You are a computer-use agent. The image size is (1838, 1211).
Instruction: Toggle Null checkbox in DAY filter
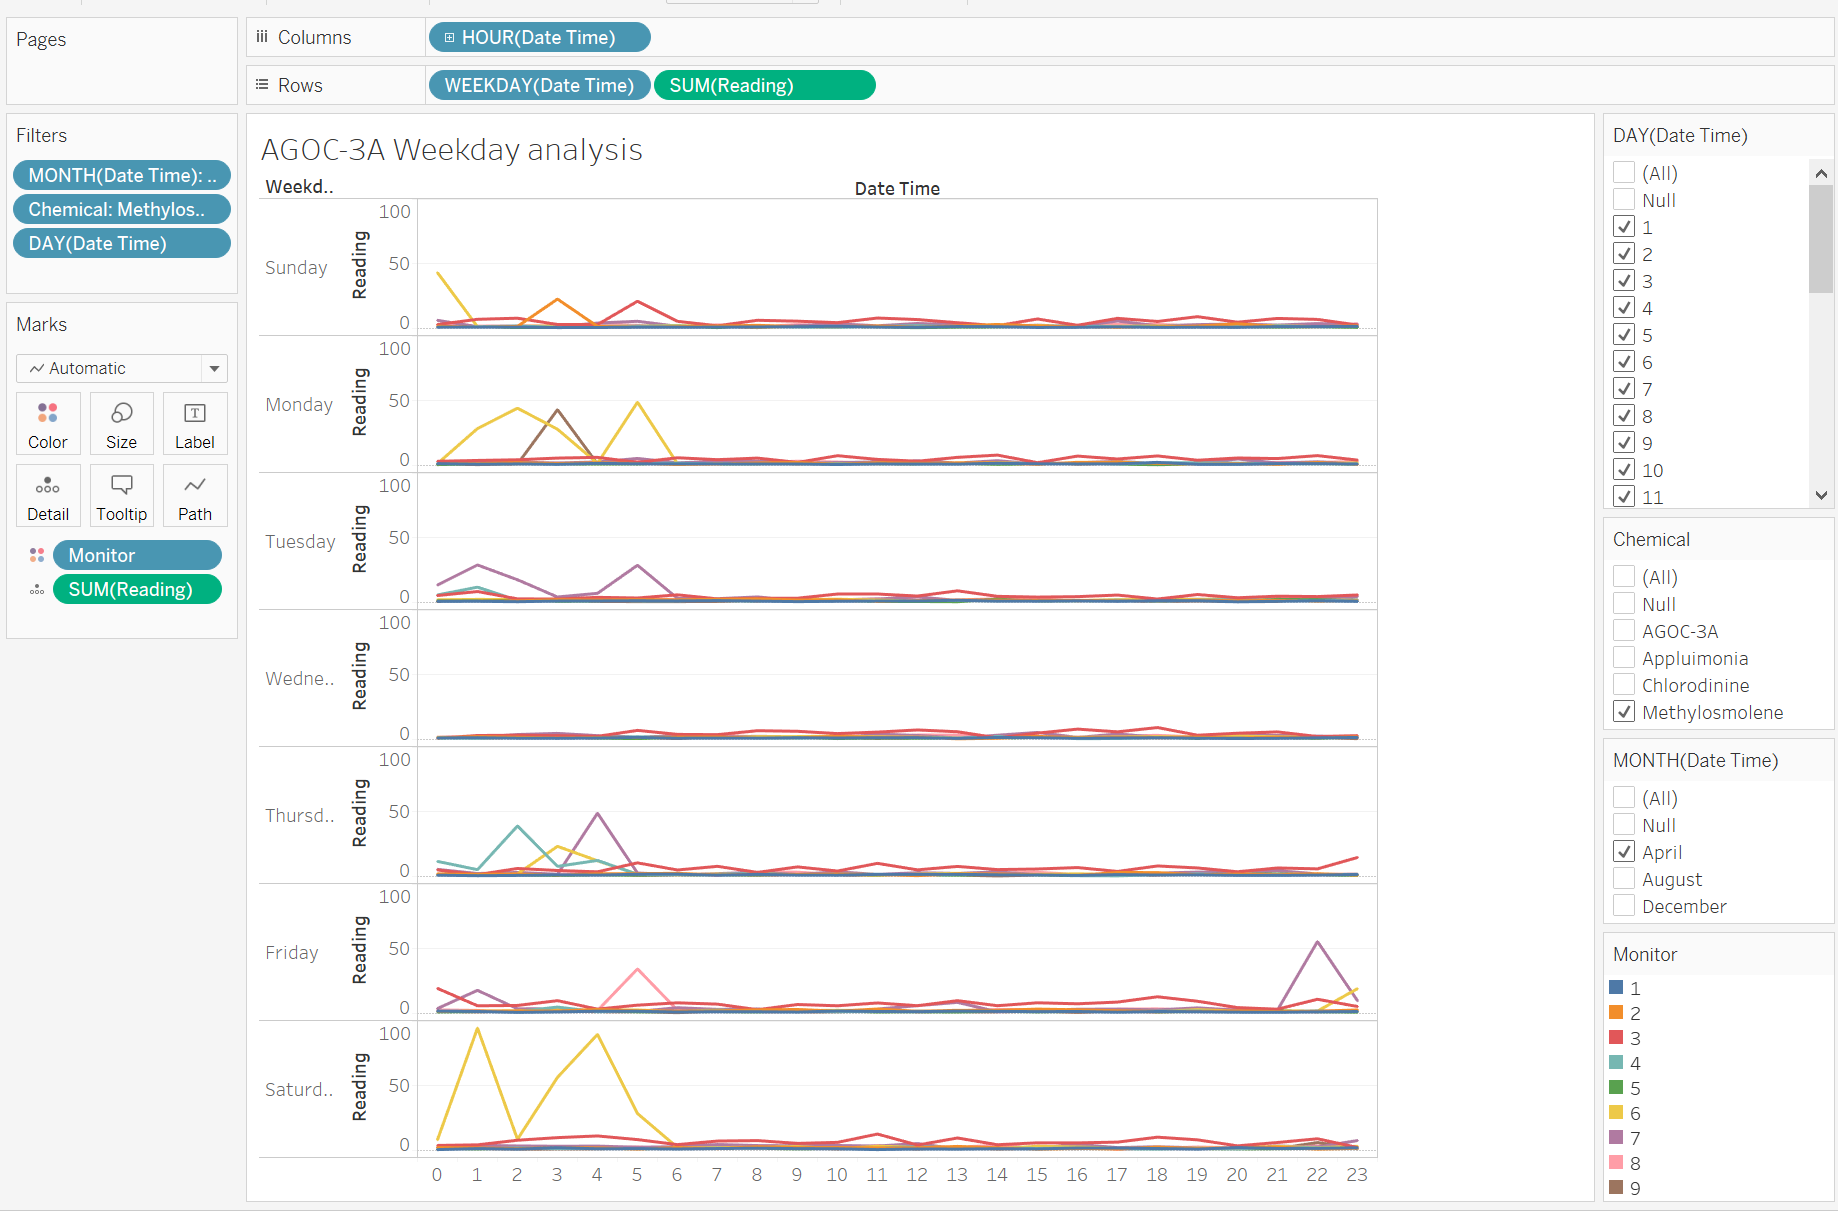coord(1624,200)
